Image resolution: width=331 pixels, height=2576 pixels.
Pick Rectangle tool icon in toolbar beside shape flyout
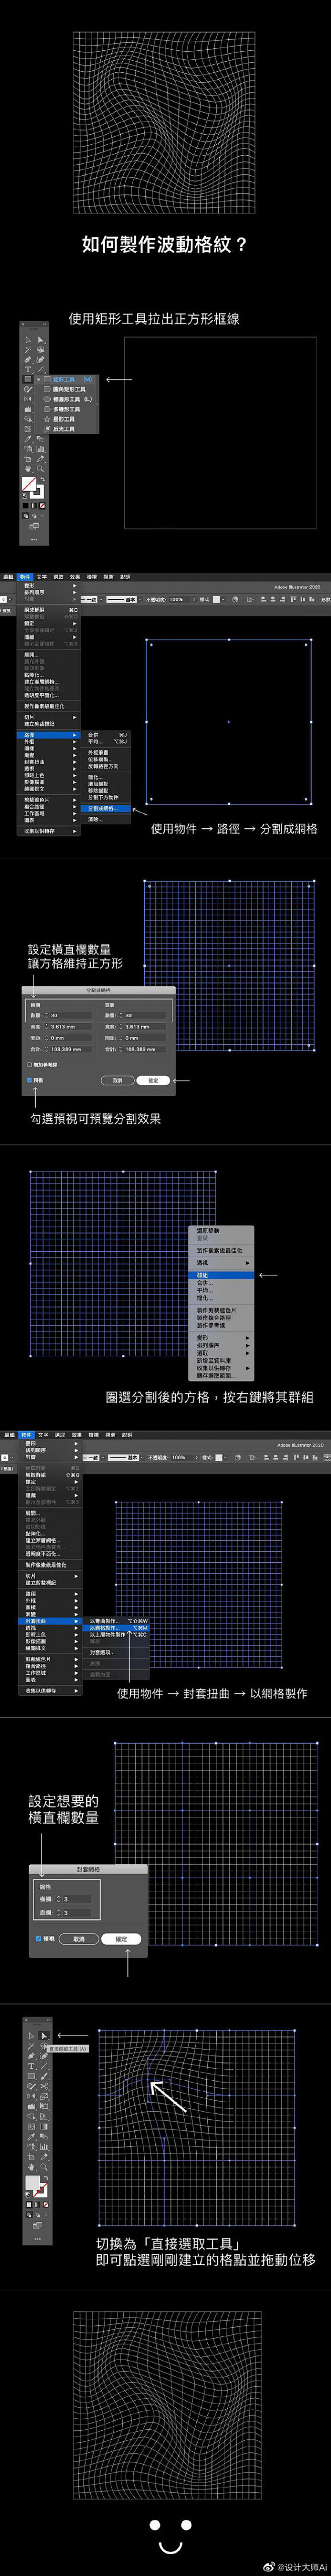28,379
